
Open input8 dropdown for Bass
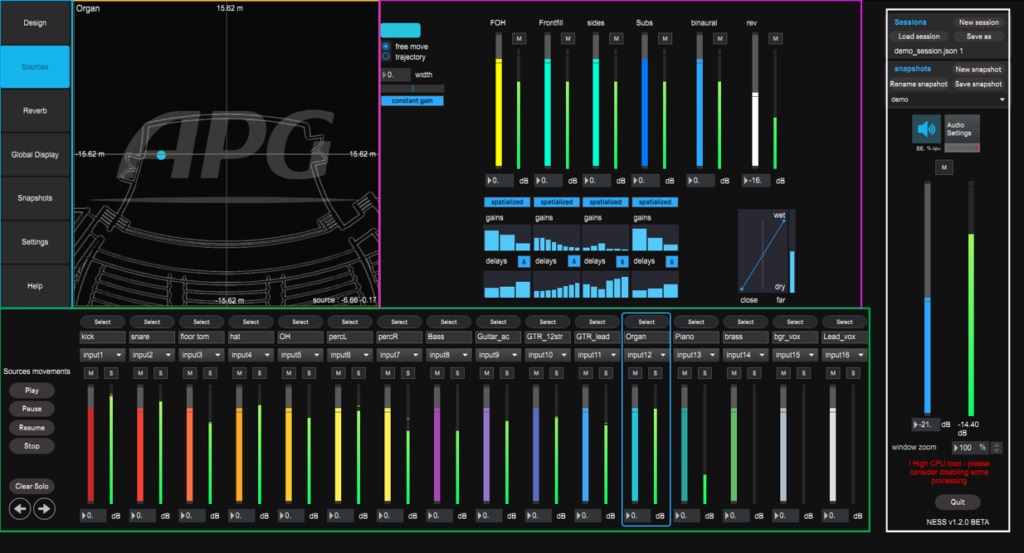coord(449,355)
